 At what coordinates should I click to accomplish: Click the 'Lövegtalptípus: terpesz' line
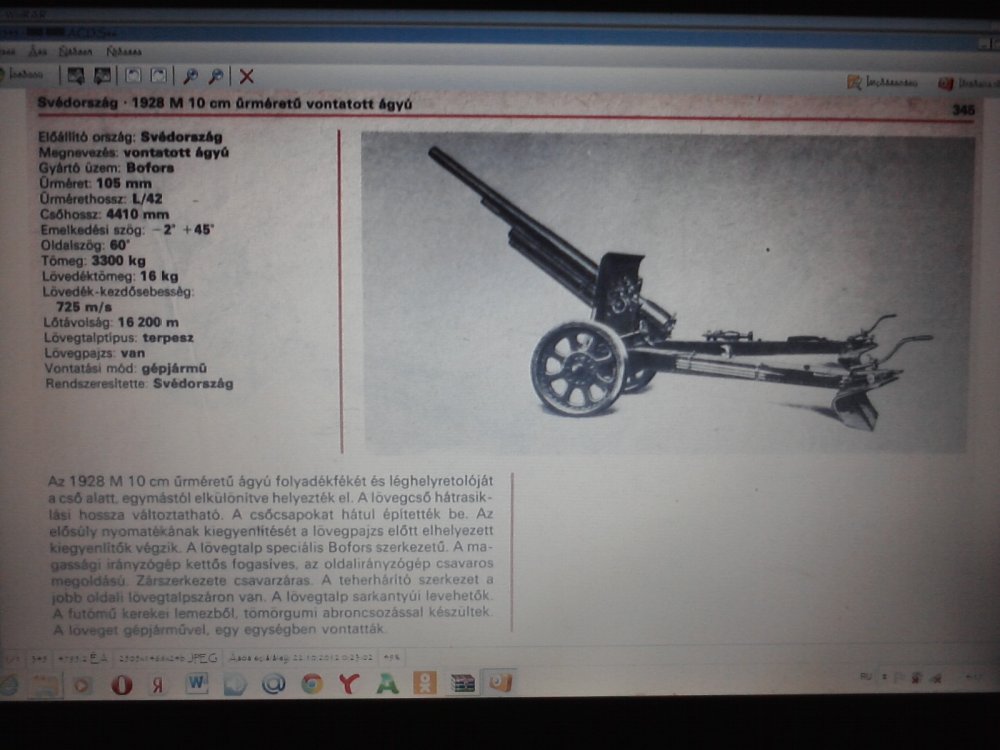point(119,337)
